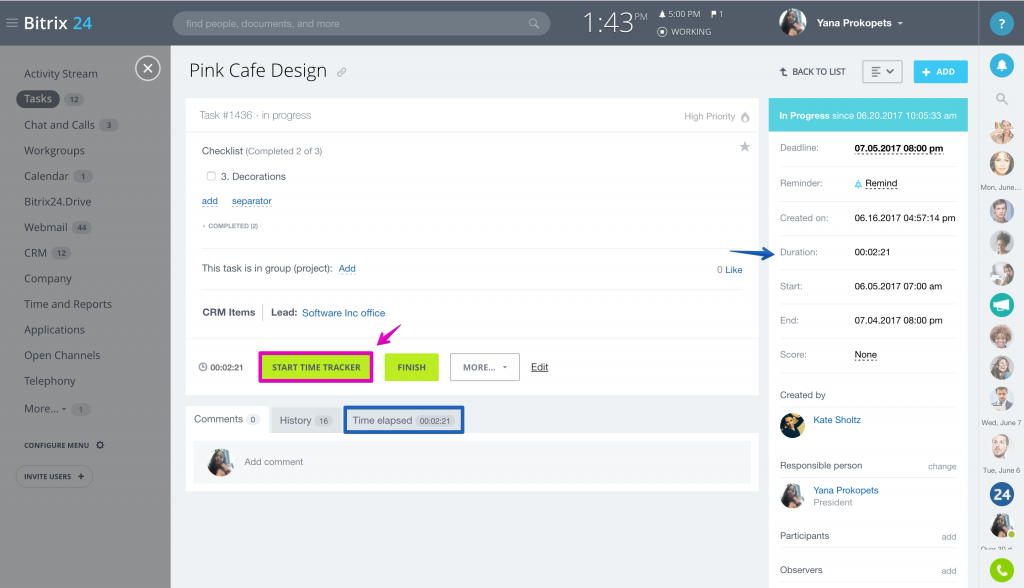This screenshot has height=588, width=1024.
Task: Click Yana Prokopets avatar under Responsible person
Action: pos(792,496)
